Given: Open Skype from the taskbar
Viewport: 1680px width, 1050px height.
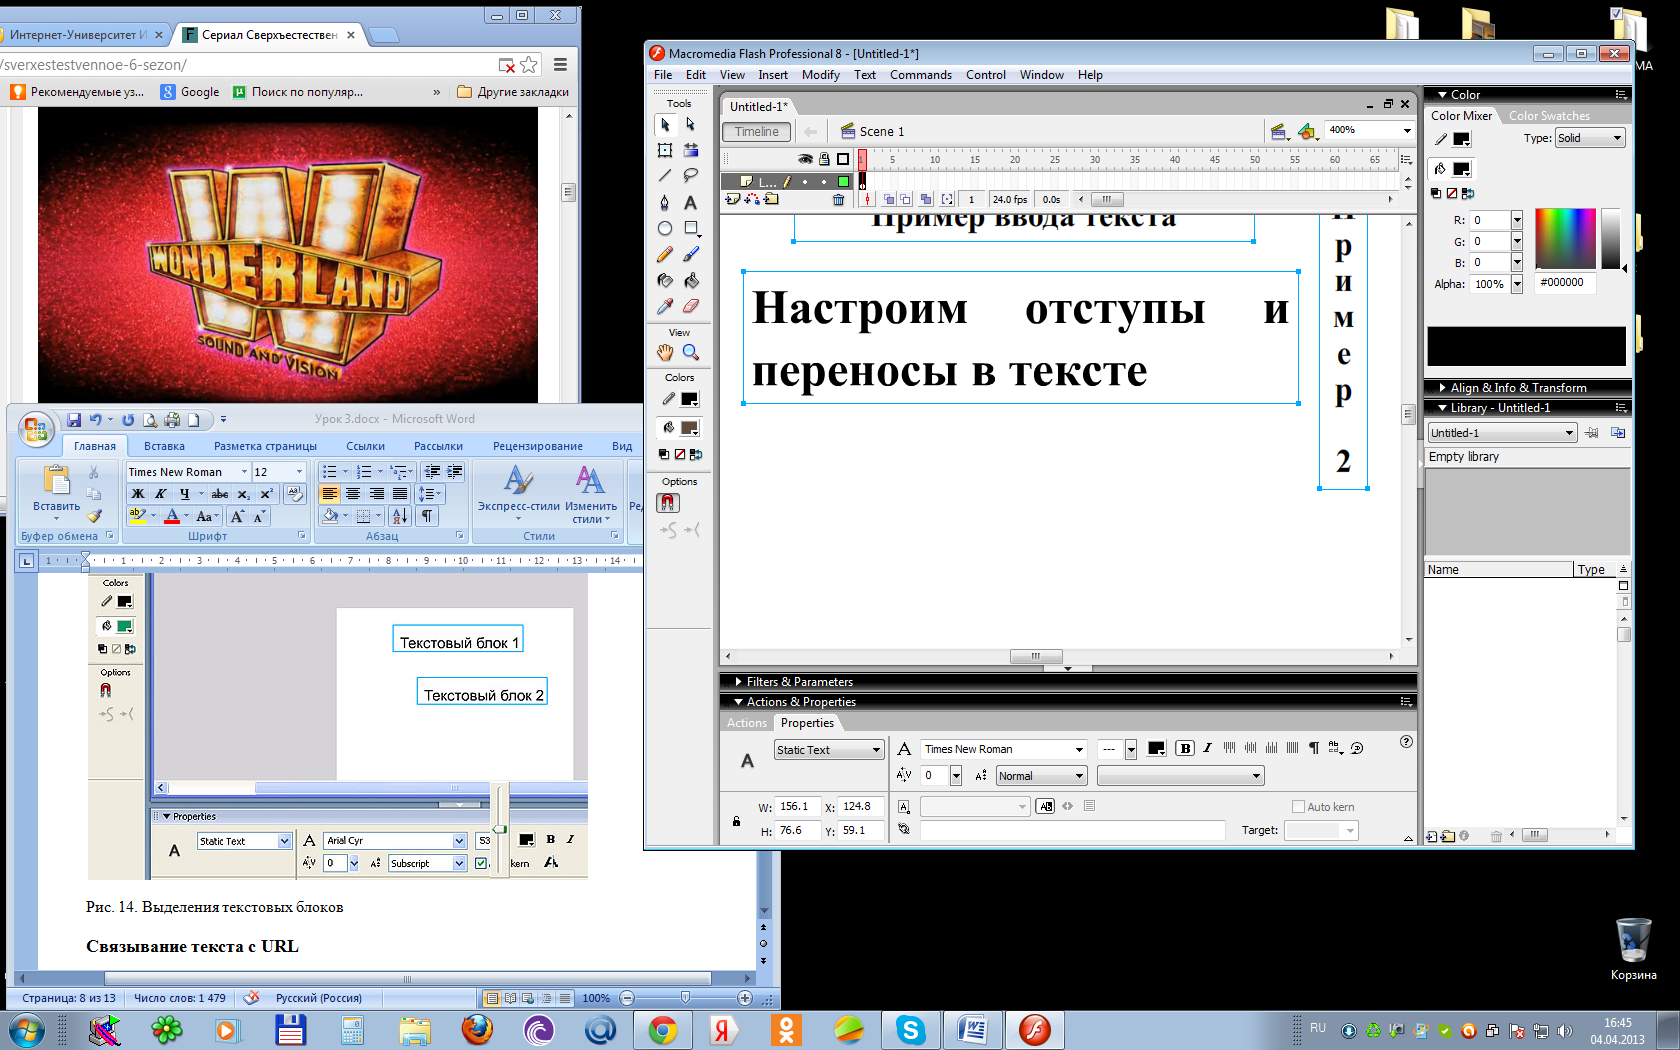Looking at the screenshot, I should 911,1029.
